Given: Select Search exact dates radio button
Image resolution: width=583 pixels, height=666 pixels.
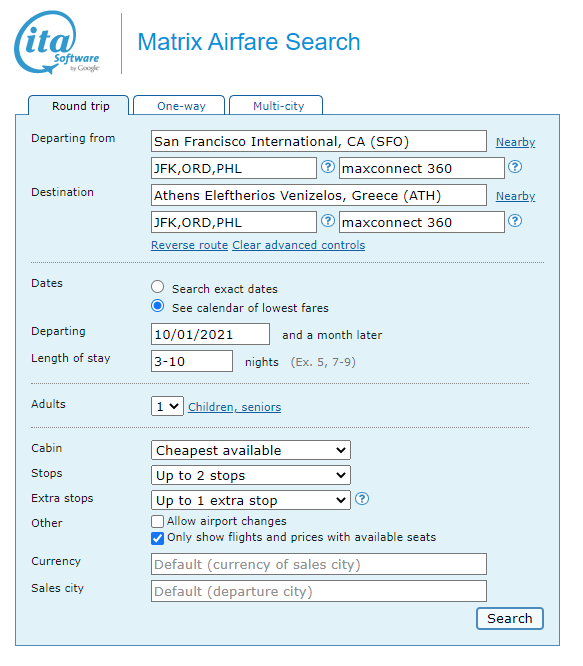Looking at the screenshot, I should 158,287.
